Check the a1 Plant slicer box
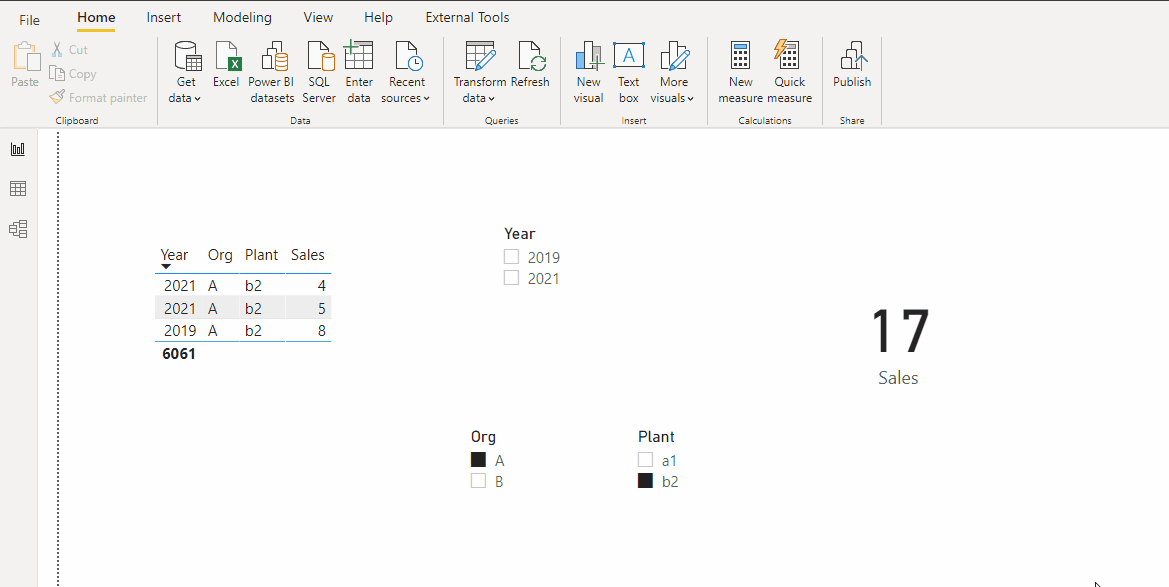The image size is (1169, 587). pyautogui.click(x=645, y=459)
